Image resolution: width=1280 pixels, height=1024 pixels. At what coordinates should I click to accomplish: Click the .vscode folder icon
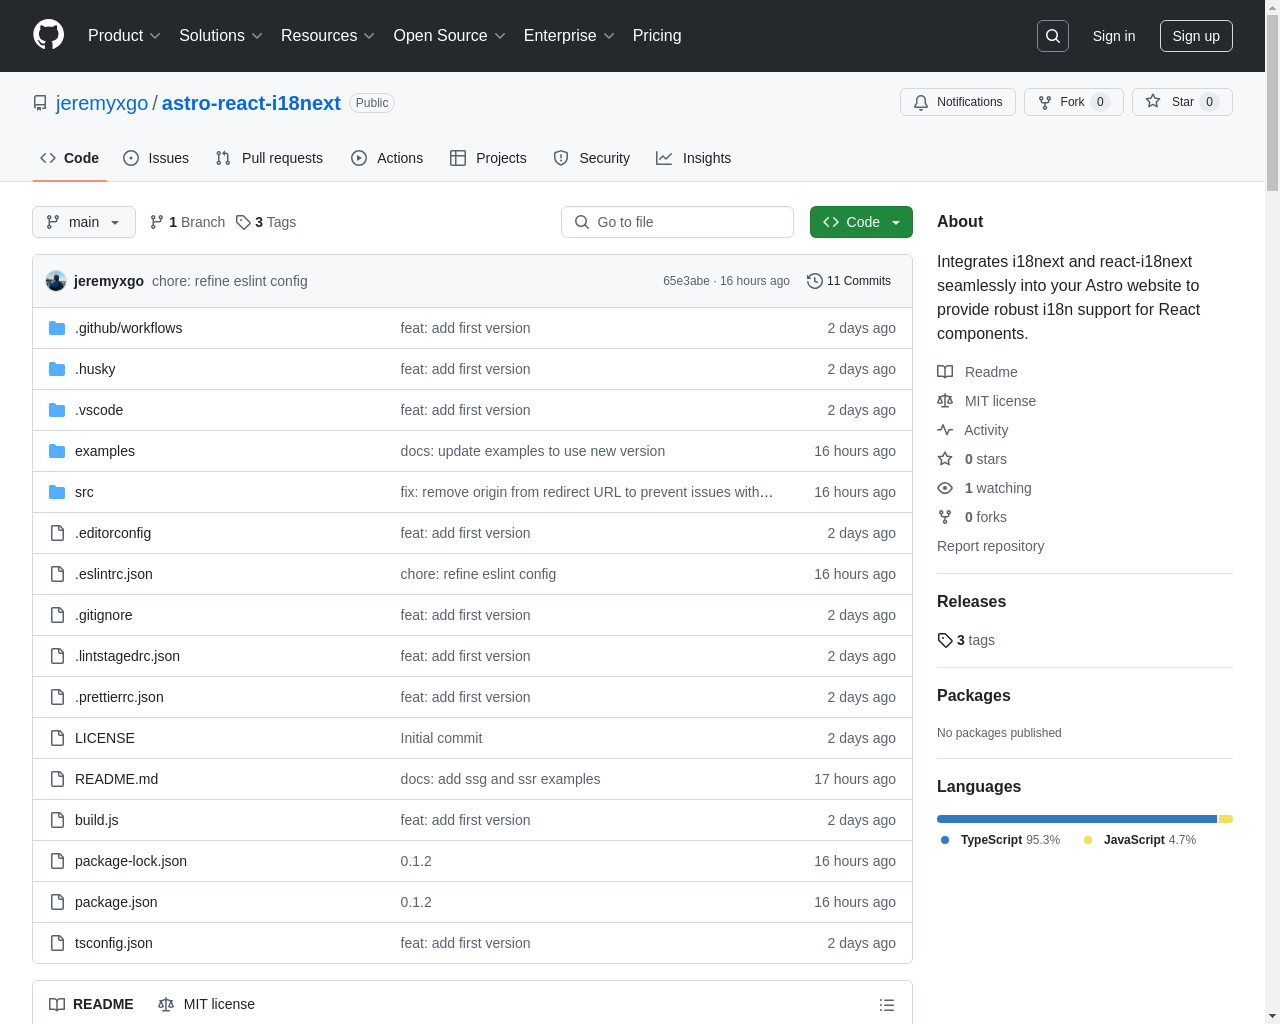[x=57, y=410]
